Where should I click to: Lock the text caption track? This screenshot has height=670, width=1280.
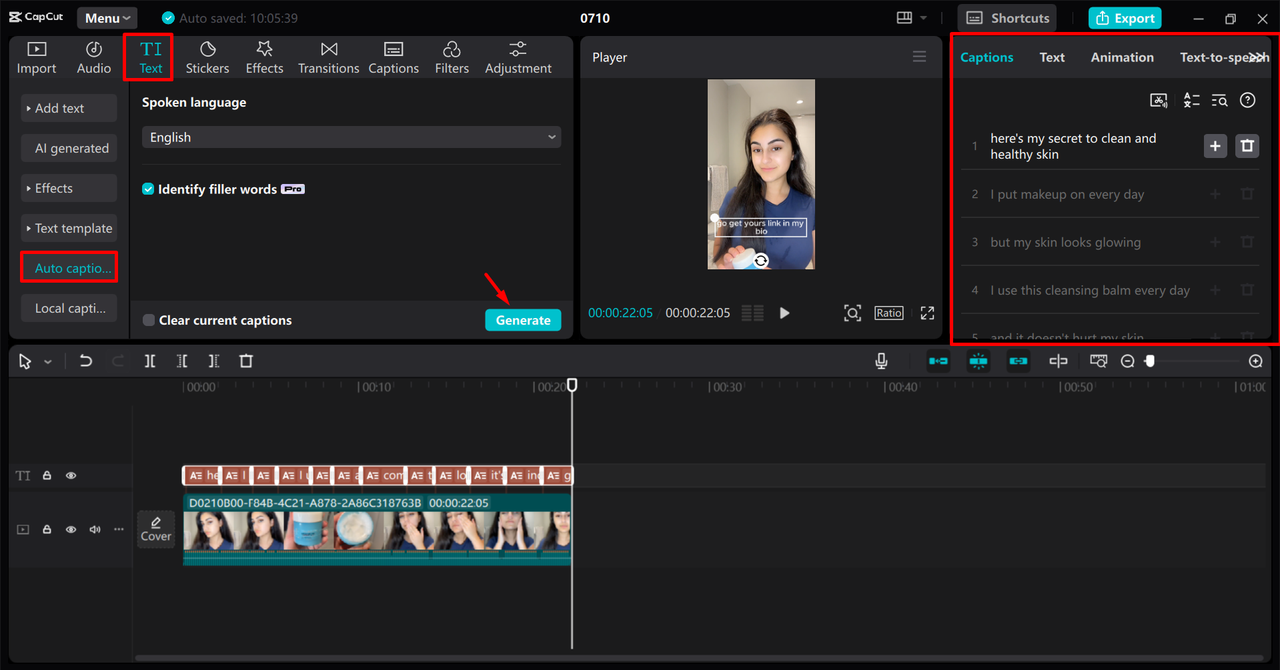[x=47, y=476]
